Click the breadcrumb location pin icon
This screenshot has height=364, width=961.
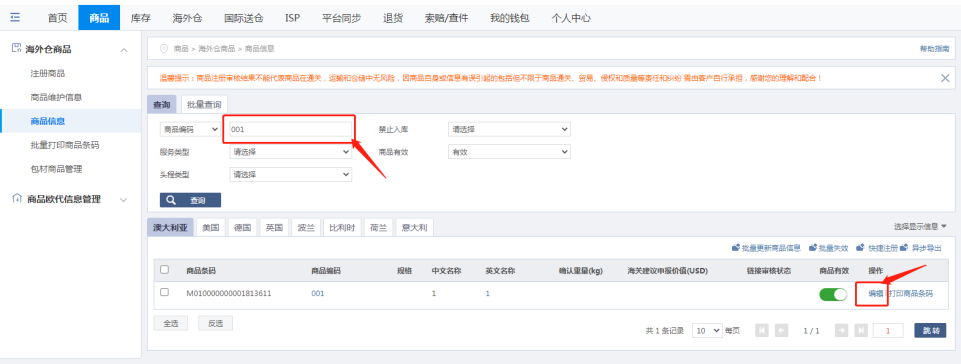[x=163, y=48]
